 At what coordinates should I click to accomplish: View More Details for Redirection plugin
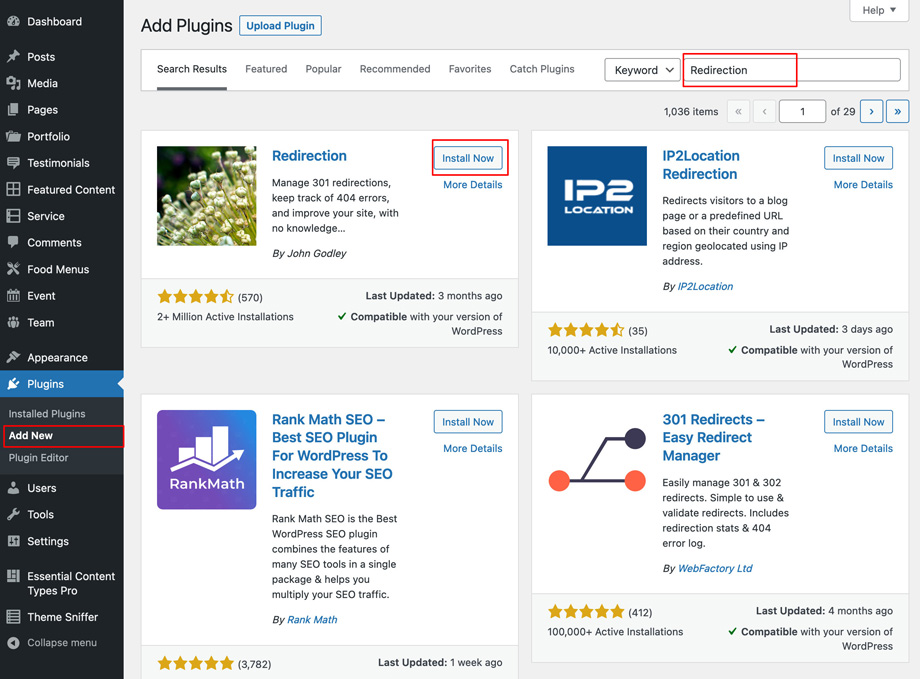pos(473,185)
